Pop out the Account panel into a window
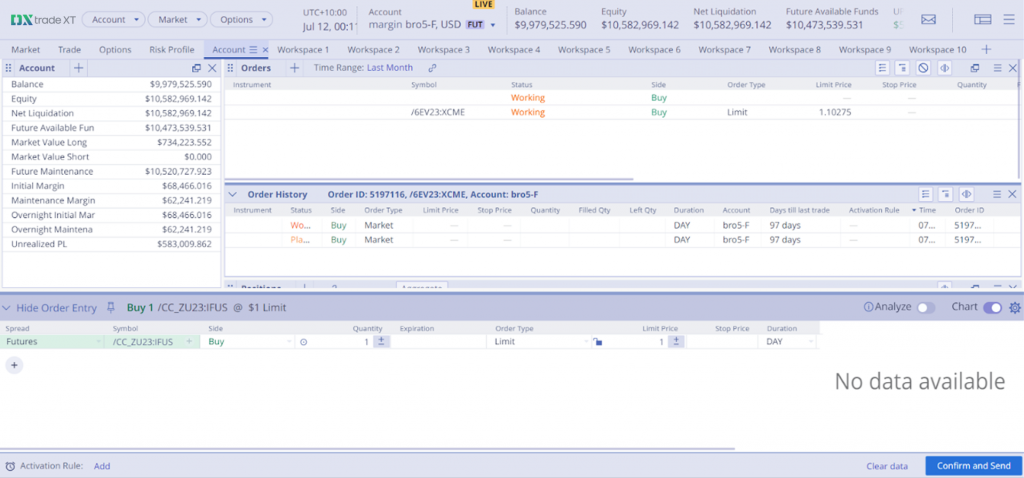Viewport: 1024px width, 478px height. click(196, 68)
